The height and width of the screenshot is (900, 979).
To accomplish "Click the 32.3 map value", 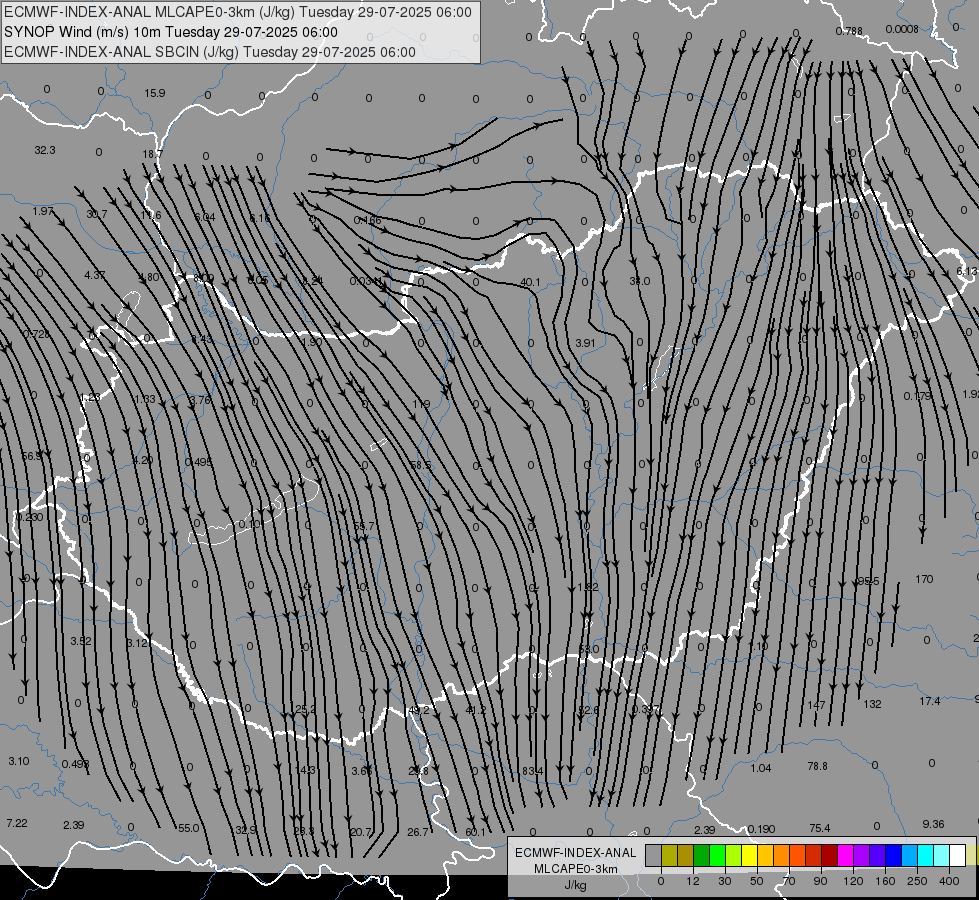I will [45, 150].
